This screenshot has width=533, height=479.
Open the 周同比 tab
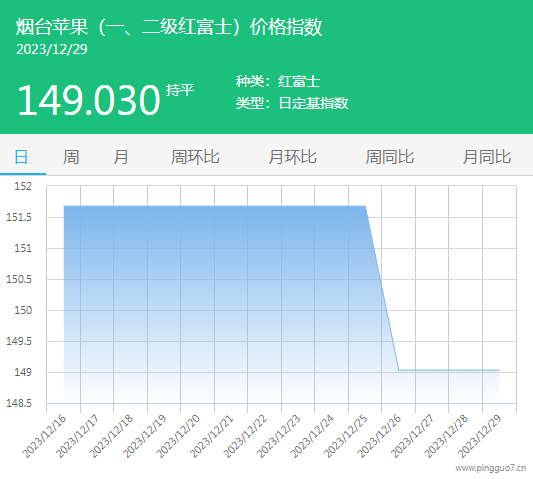tap(390, 157)
